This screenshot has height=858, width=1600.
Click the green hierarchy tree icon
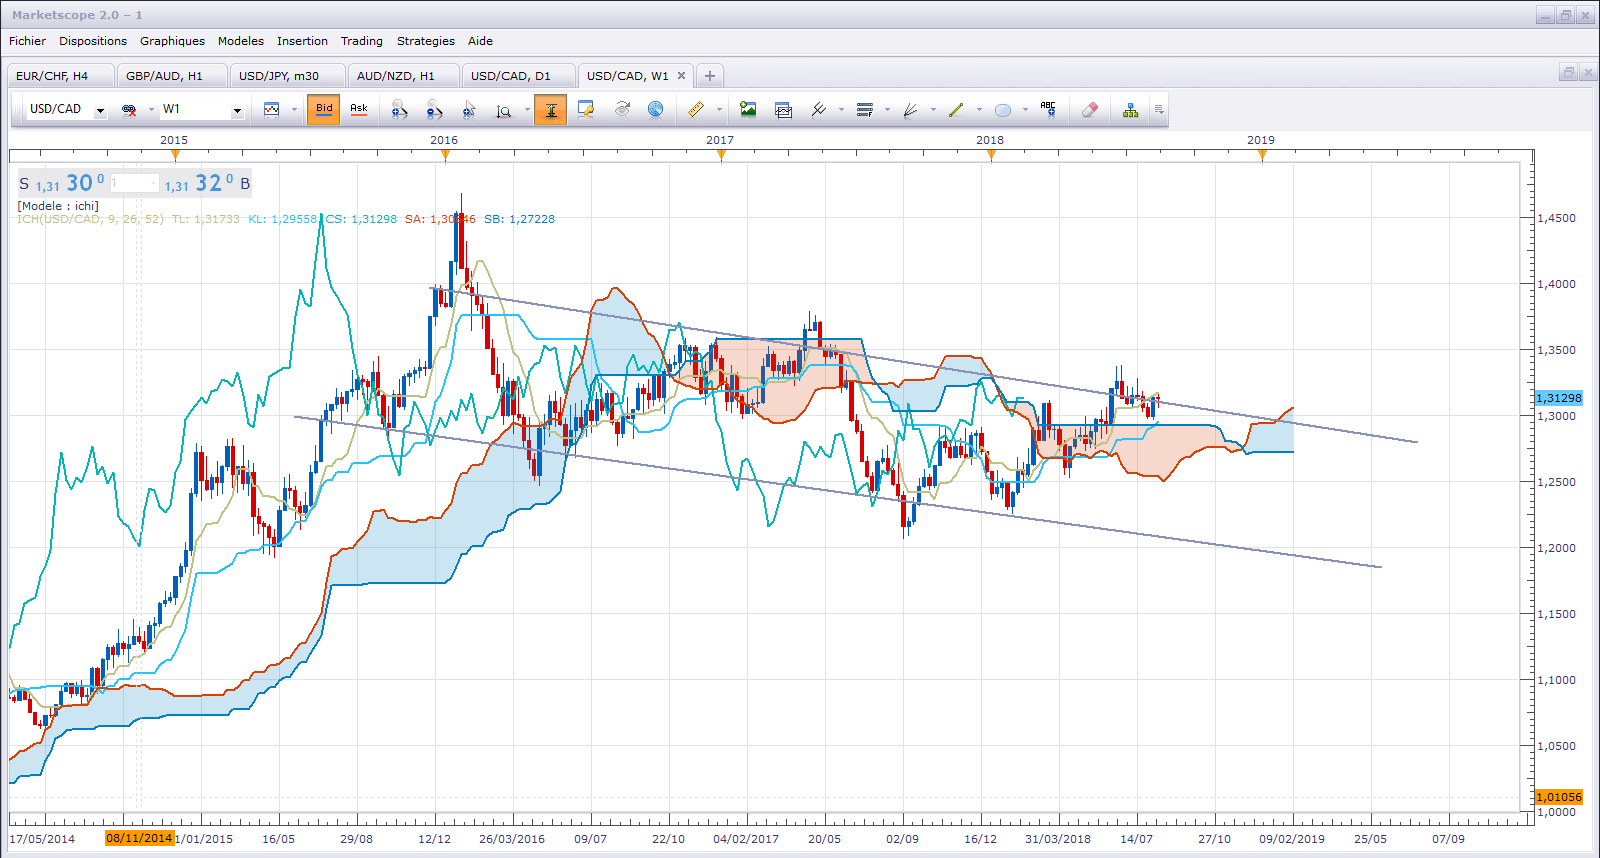pos(1131,110)
